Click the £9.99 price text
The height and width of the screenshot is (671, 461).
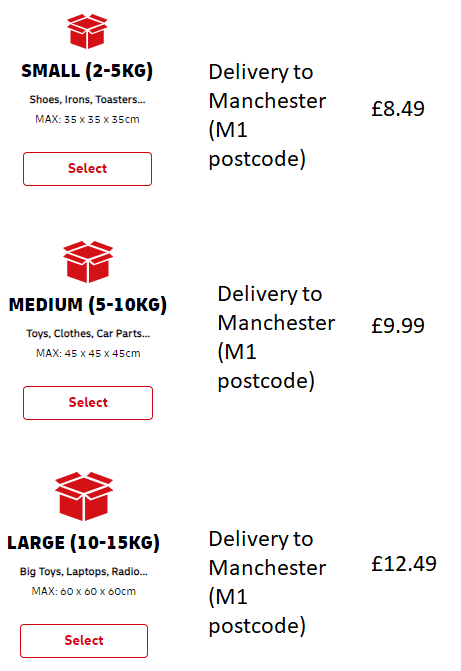(x=398, y=326)
